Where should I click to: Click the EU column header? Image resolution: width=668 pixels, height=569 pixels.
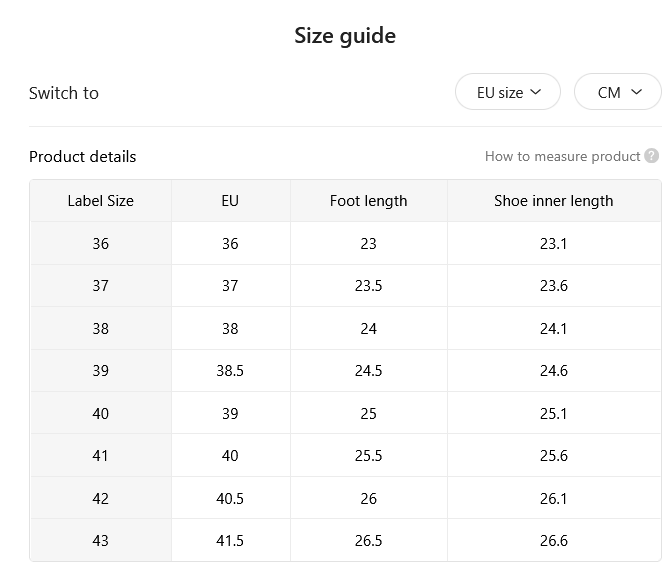pyautogui.click(x=230, y=201)
